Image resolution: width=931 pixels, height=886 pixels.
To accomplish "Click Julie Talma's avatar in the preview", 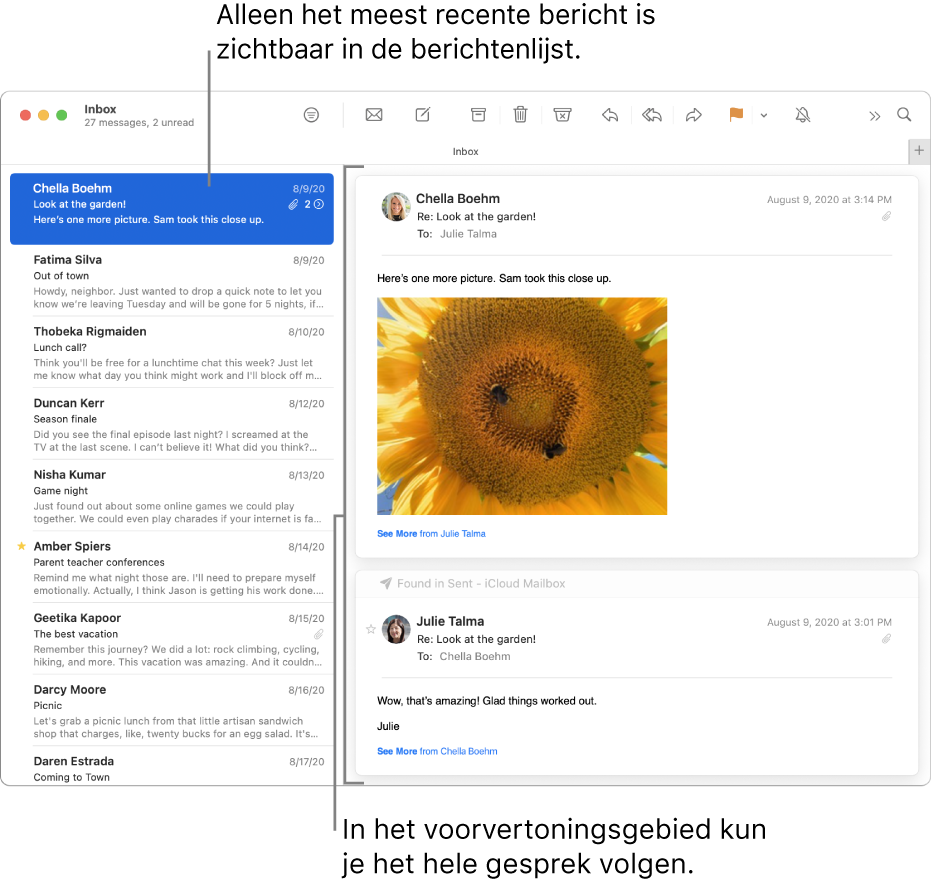I will click(395, 629).
